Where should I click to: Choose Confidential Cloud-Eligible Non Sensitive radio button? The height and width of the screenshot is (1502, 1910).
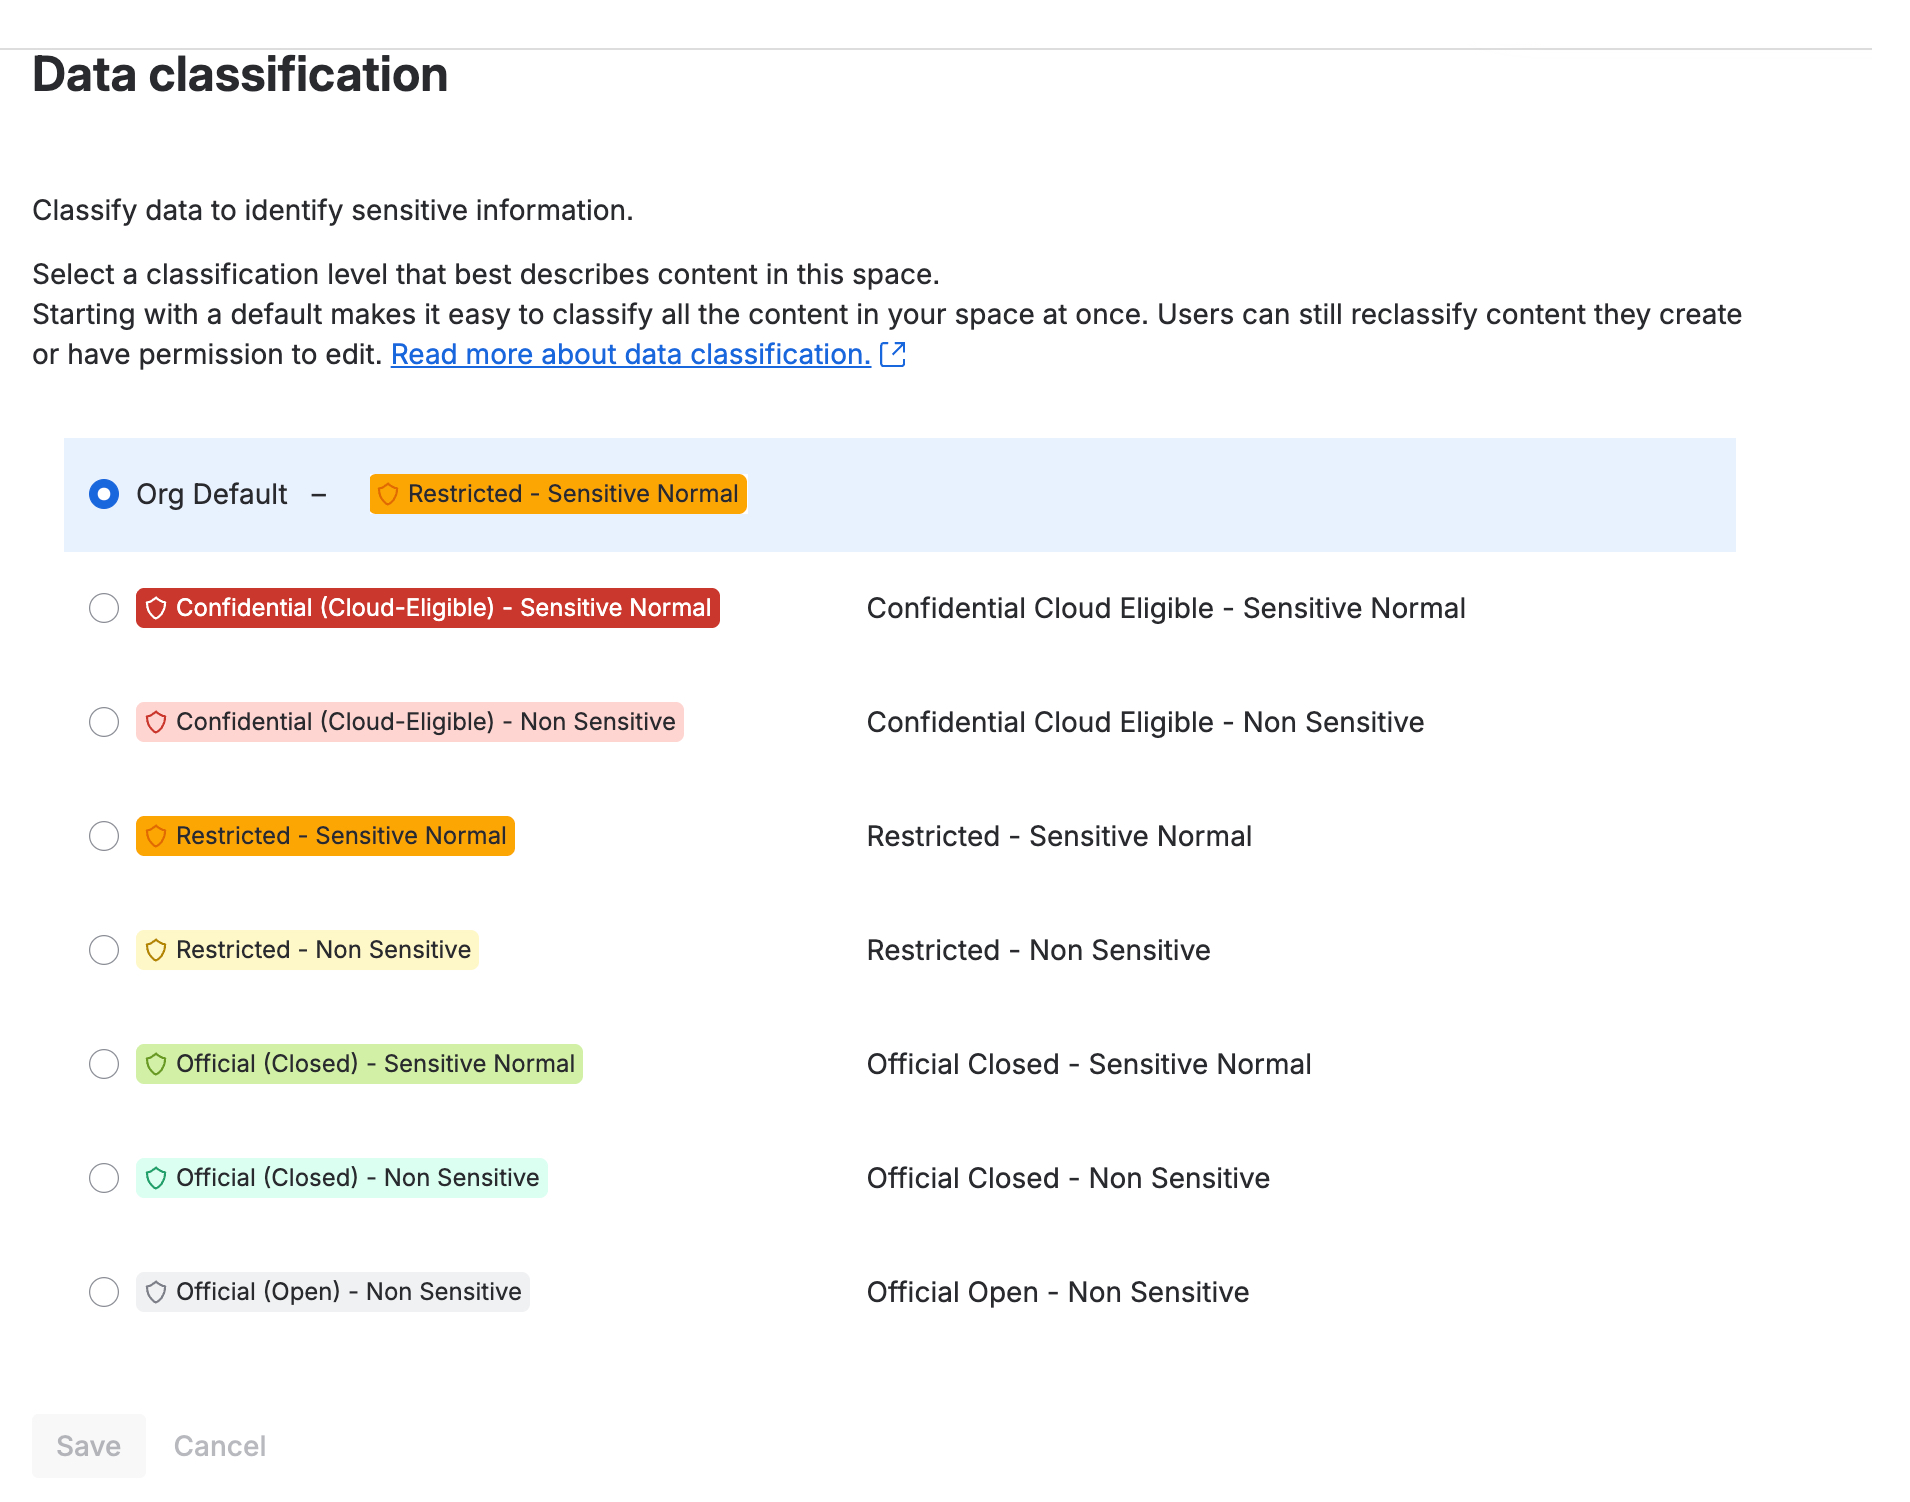(x=104, y=722)
